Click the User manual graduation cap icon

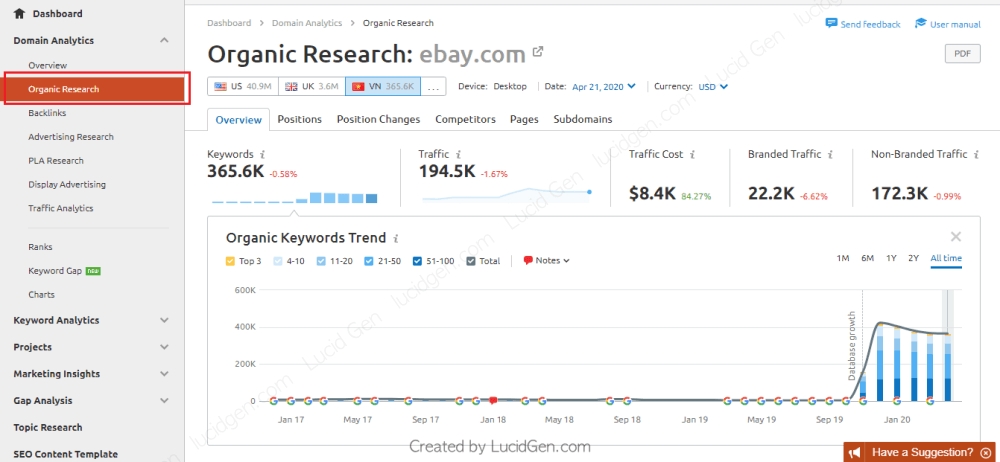click(x=920, y=23)
